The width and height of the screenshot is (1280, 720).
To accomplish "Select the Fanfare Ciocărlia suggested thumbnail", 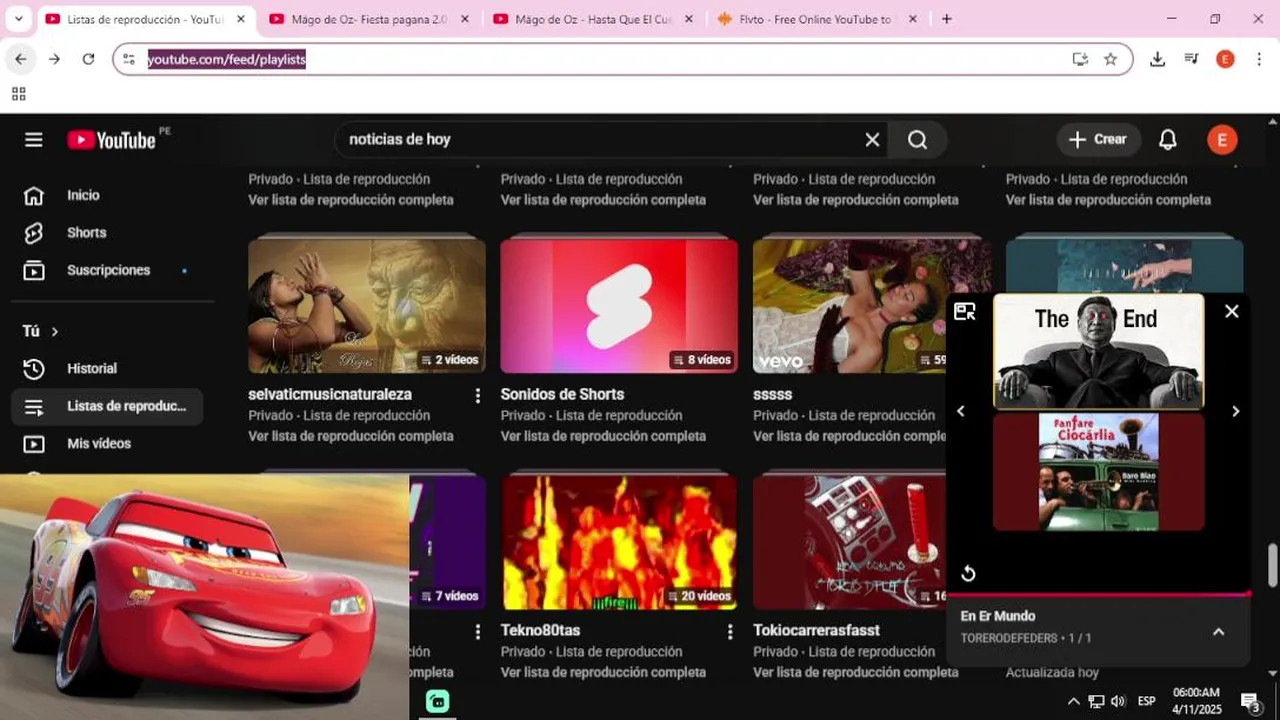I will click(x=1098, y=472).
